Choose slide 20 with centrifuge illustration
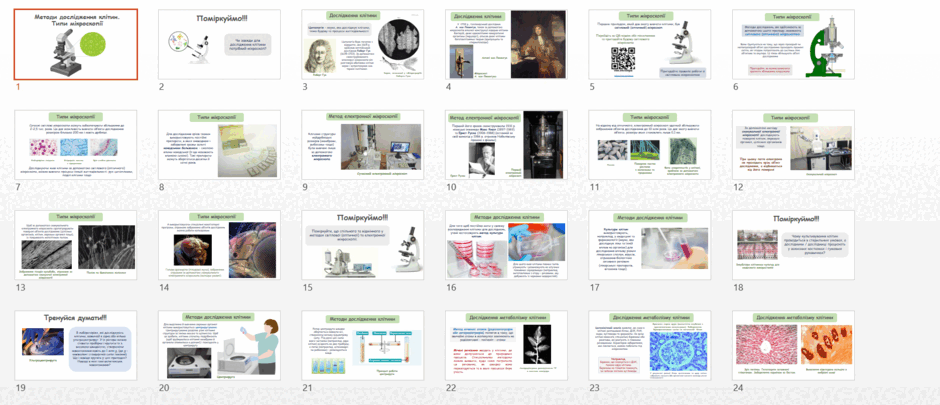Viewport: 940px width, 405px height. (x=219, y=345)
